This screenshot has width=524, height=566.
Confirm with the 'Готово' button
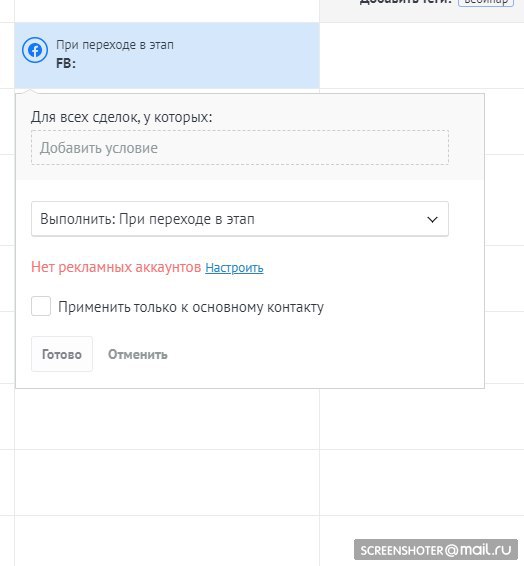click(62, 354)
